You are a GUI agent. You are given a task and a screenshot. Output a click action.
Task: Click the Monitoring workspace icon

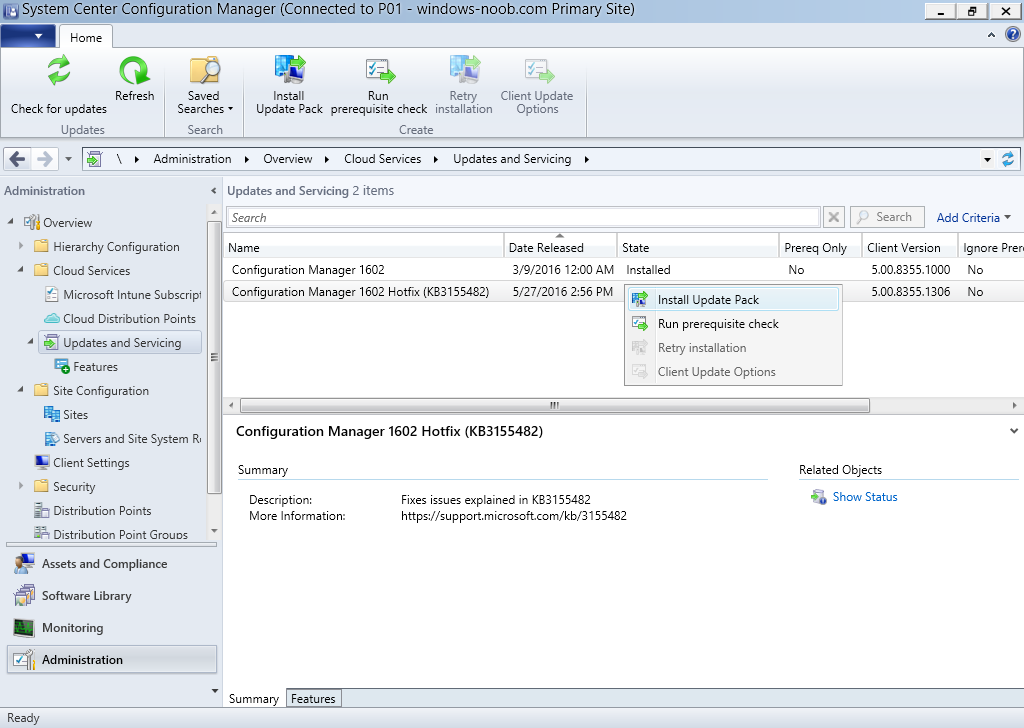24,627
